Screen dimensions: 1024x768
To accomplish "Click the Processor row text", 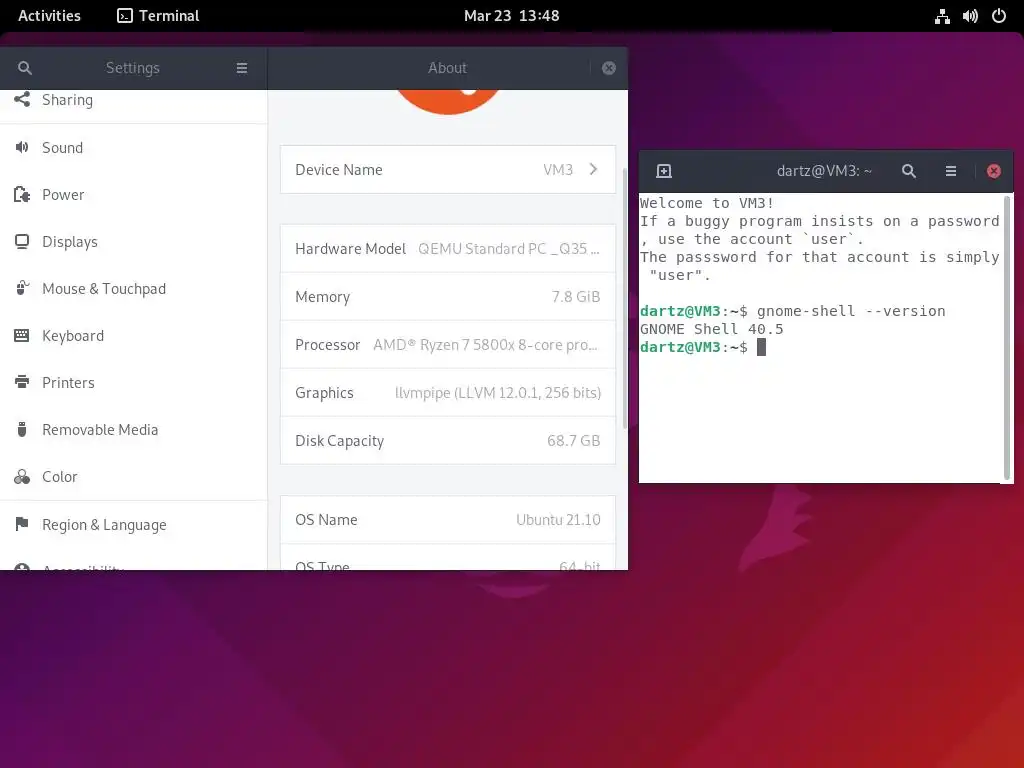I will point(446,345).
